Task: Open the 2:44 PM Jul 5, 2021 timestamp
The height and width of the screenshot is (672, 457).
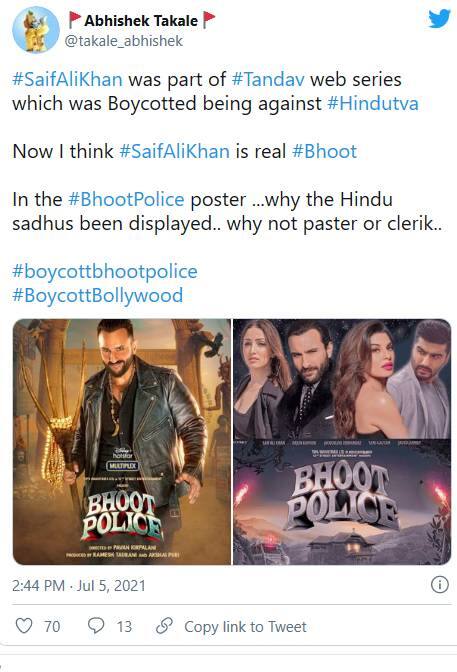Action: [x=79, y=585]
